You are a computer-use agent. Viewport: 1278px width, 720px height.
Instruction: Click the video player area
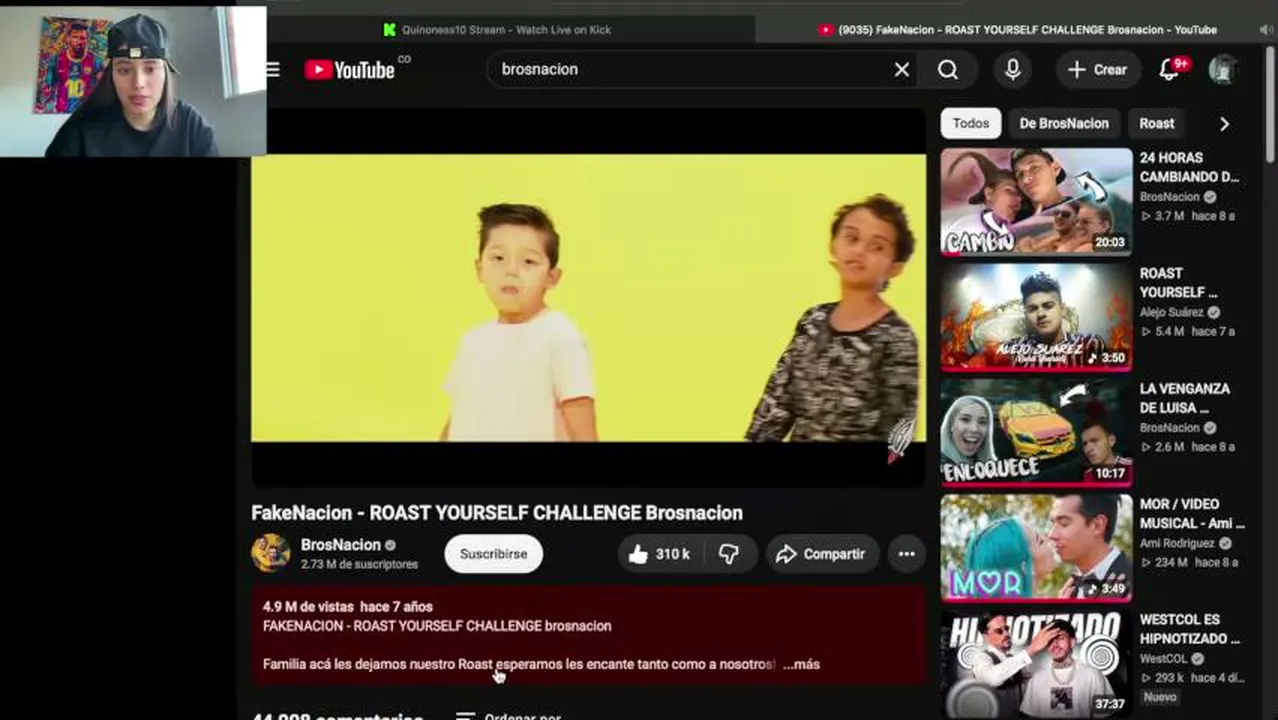(x=588, y=297)
